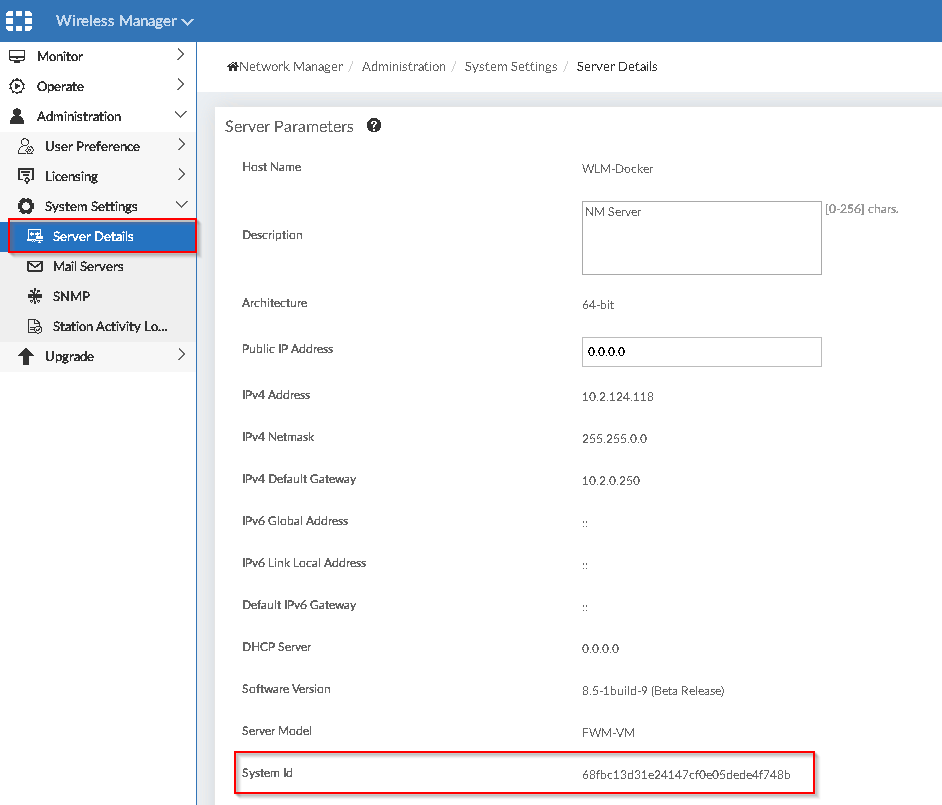The width and height of the screenshot is (942, 805).
Task: Collapse the Administration section chevron
Action: (x=180, y=116)
